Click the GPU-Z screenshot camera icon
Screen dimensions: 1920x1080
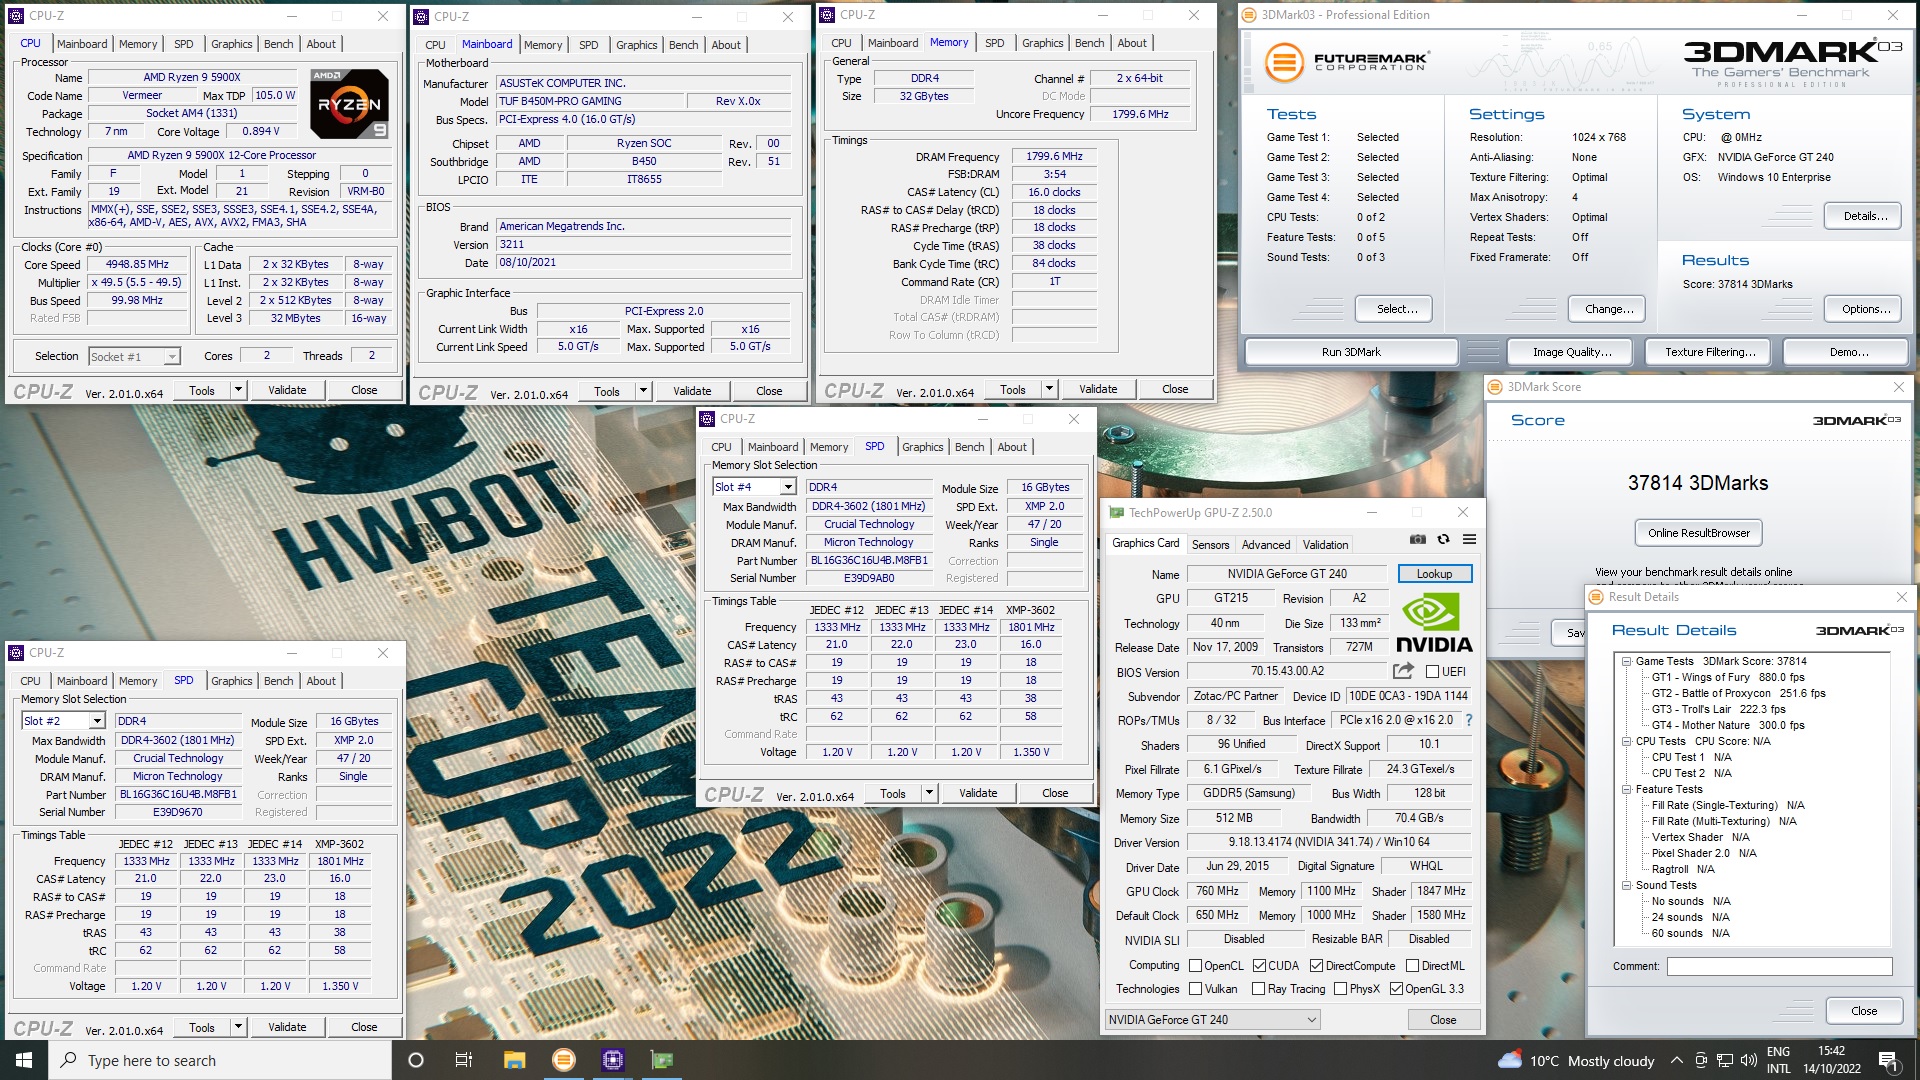[1417, 539]
